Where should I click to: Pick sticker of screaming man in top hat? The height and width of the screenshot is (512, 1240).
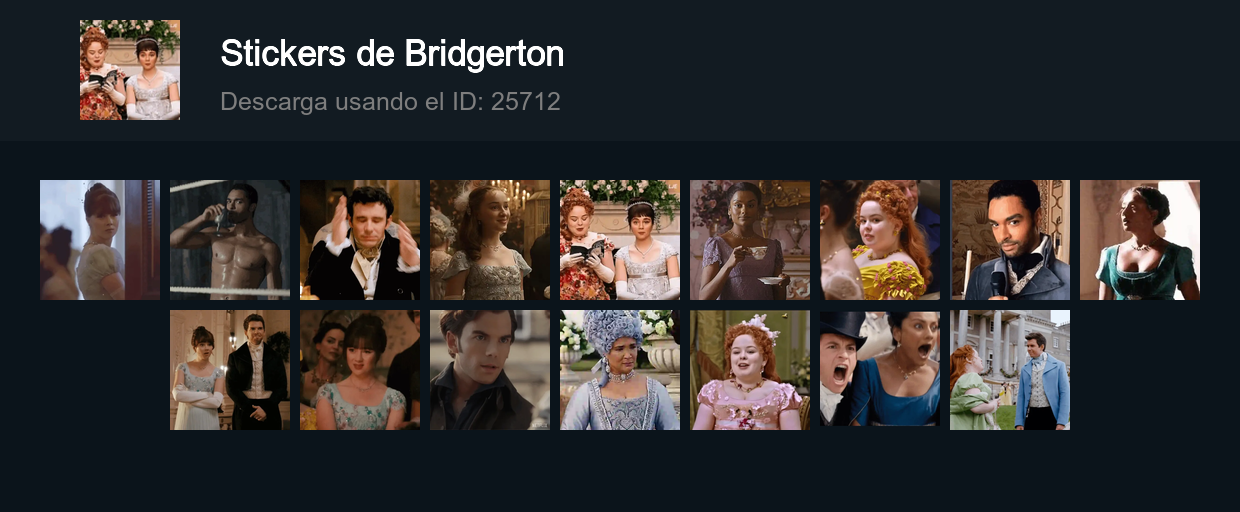coord(880,370)
